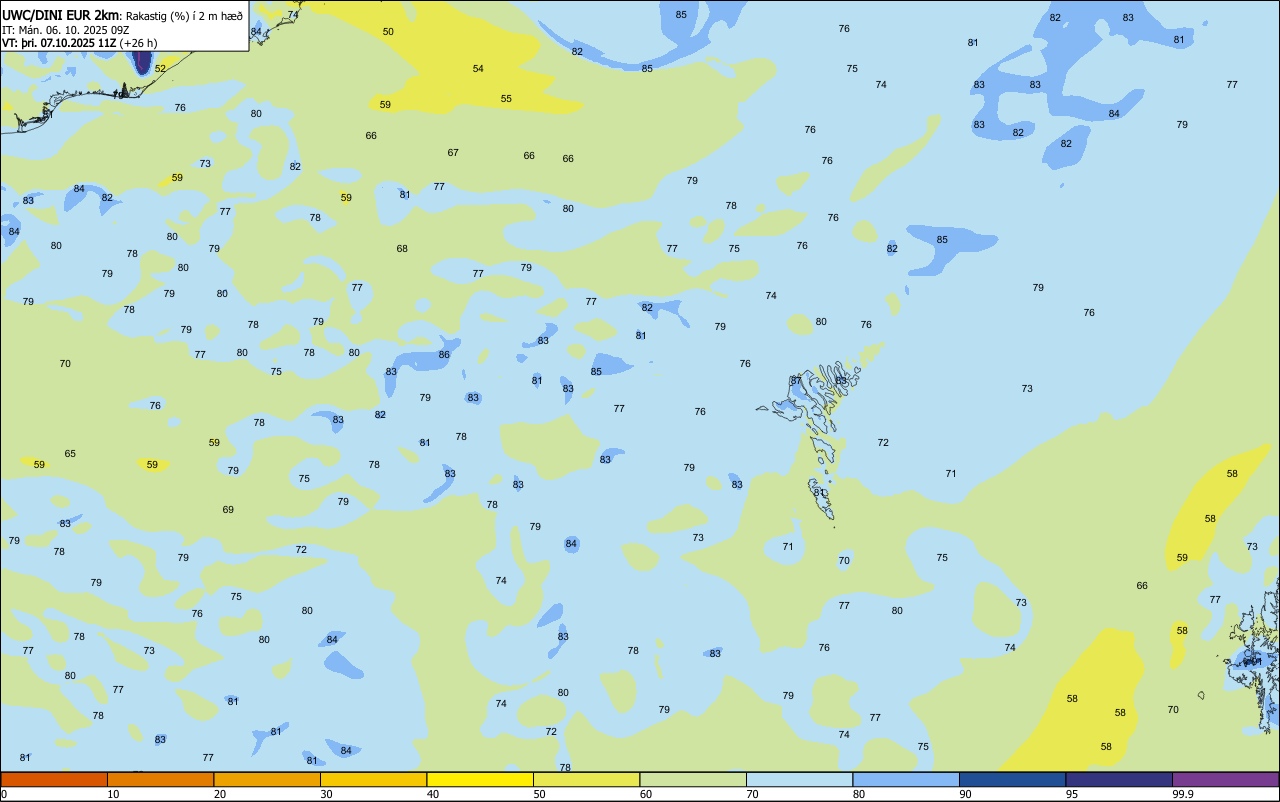This screenshot has height=802, width=1280.
Task: Select the dark blue 90–95 legend swatch
Action: click(1012, 779)
